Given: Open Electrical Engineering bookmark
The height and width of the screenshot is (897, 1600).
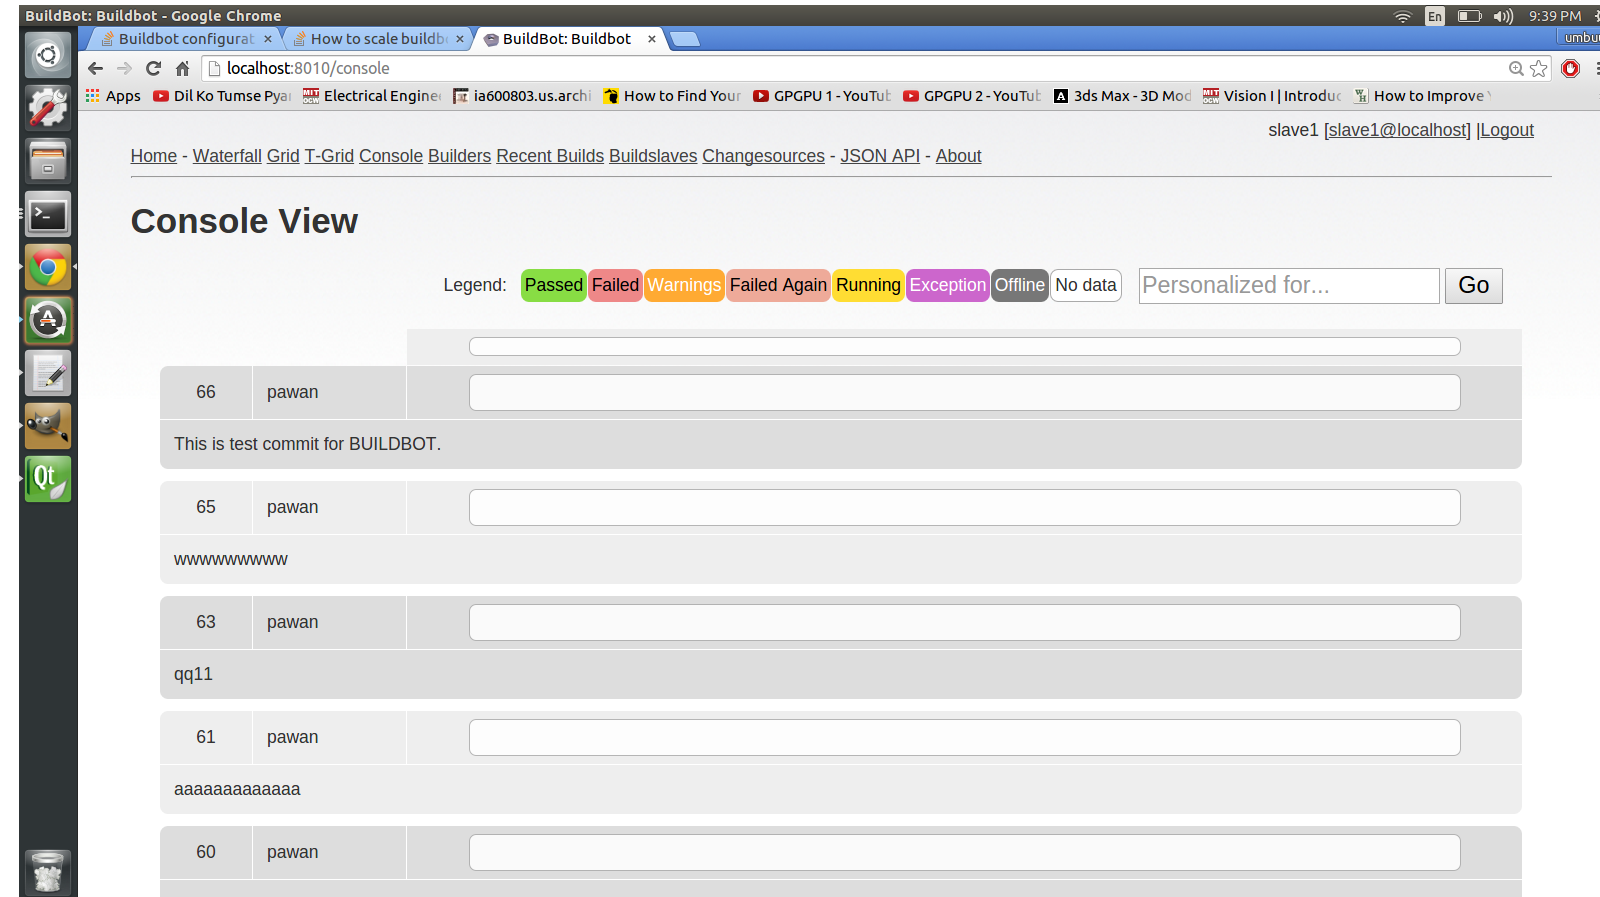Looking at the screenshot, I should click(372, 96).
